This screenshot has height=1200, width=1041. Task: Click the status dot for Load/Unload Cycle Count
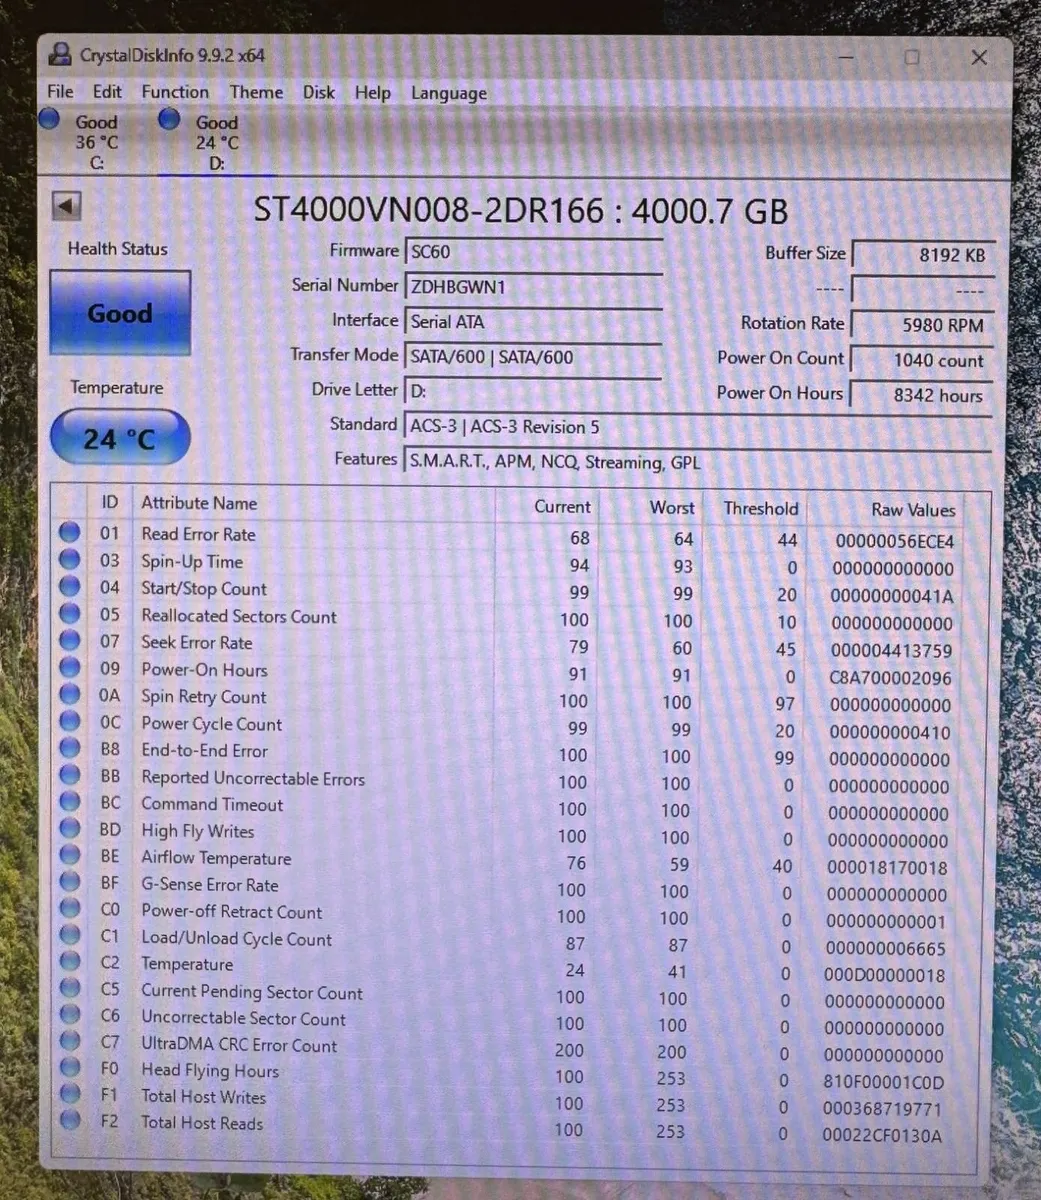click(x=69, y=935)
